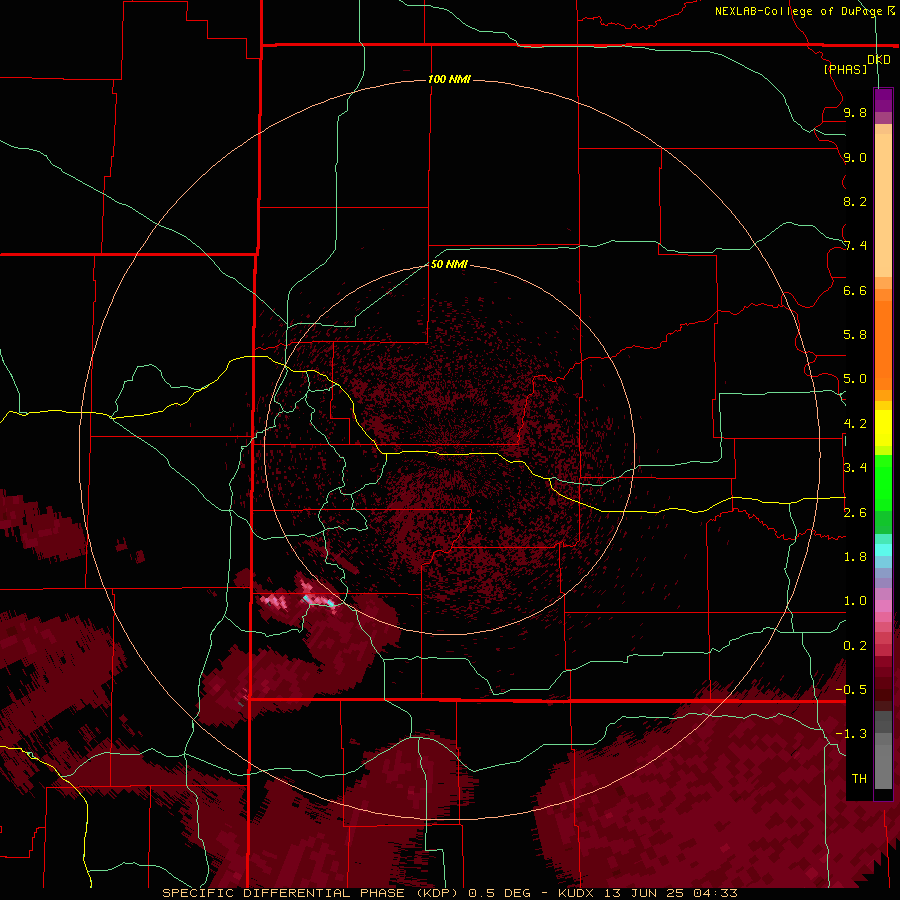The image size is (900, 900).
Task: Click the cyan segment of the color bar
Action: [883, 550]
